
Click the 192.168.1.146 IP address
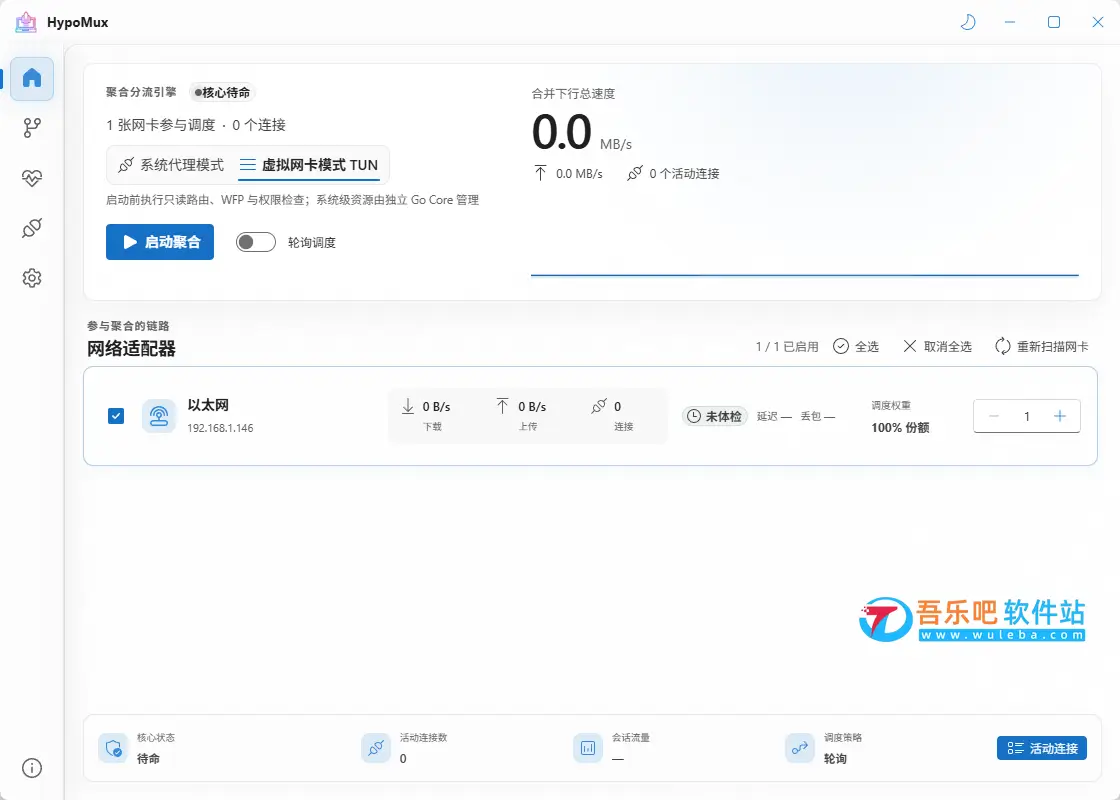220,428
